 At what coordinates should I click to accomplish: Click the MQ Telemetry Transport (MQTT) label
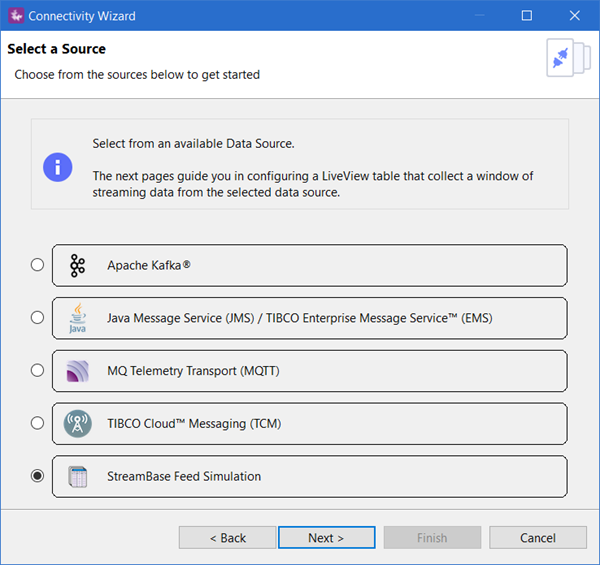(x=193, y=371)
